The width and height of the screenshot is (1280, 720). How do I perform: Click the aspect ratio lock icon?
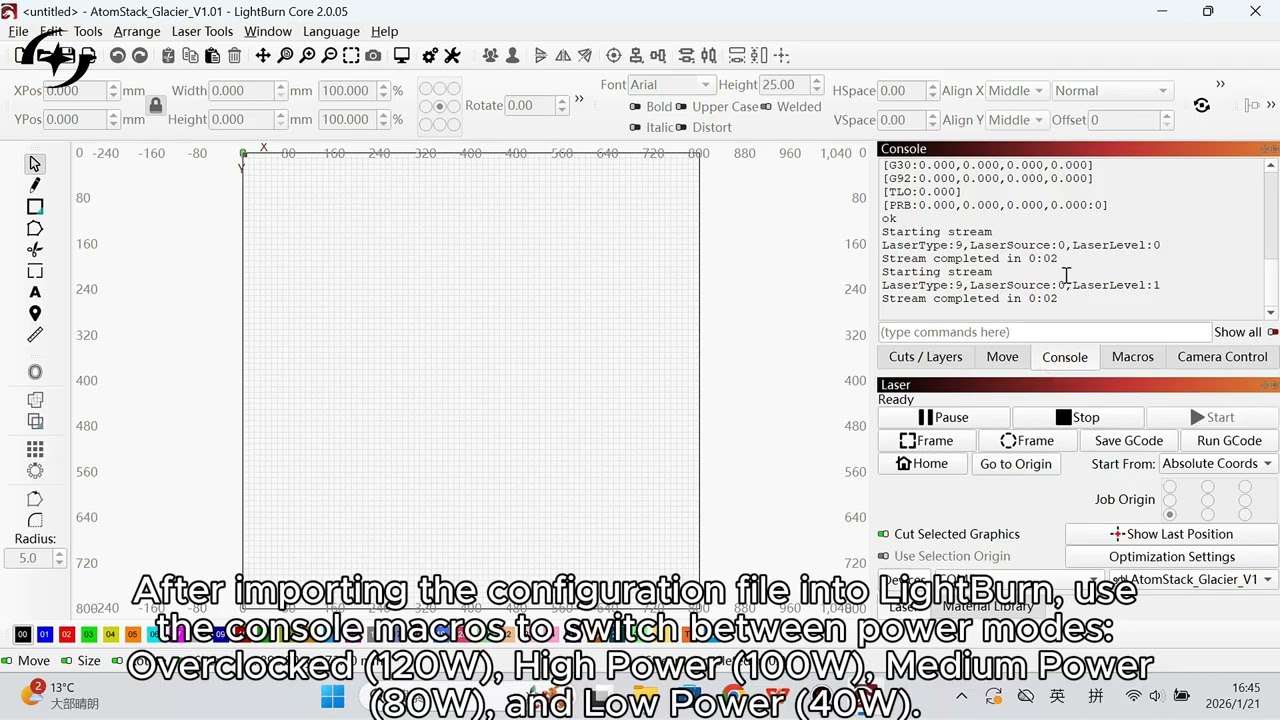(155, 105)
